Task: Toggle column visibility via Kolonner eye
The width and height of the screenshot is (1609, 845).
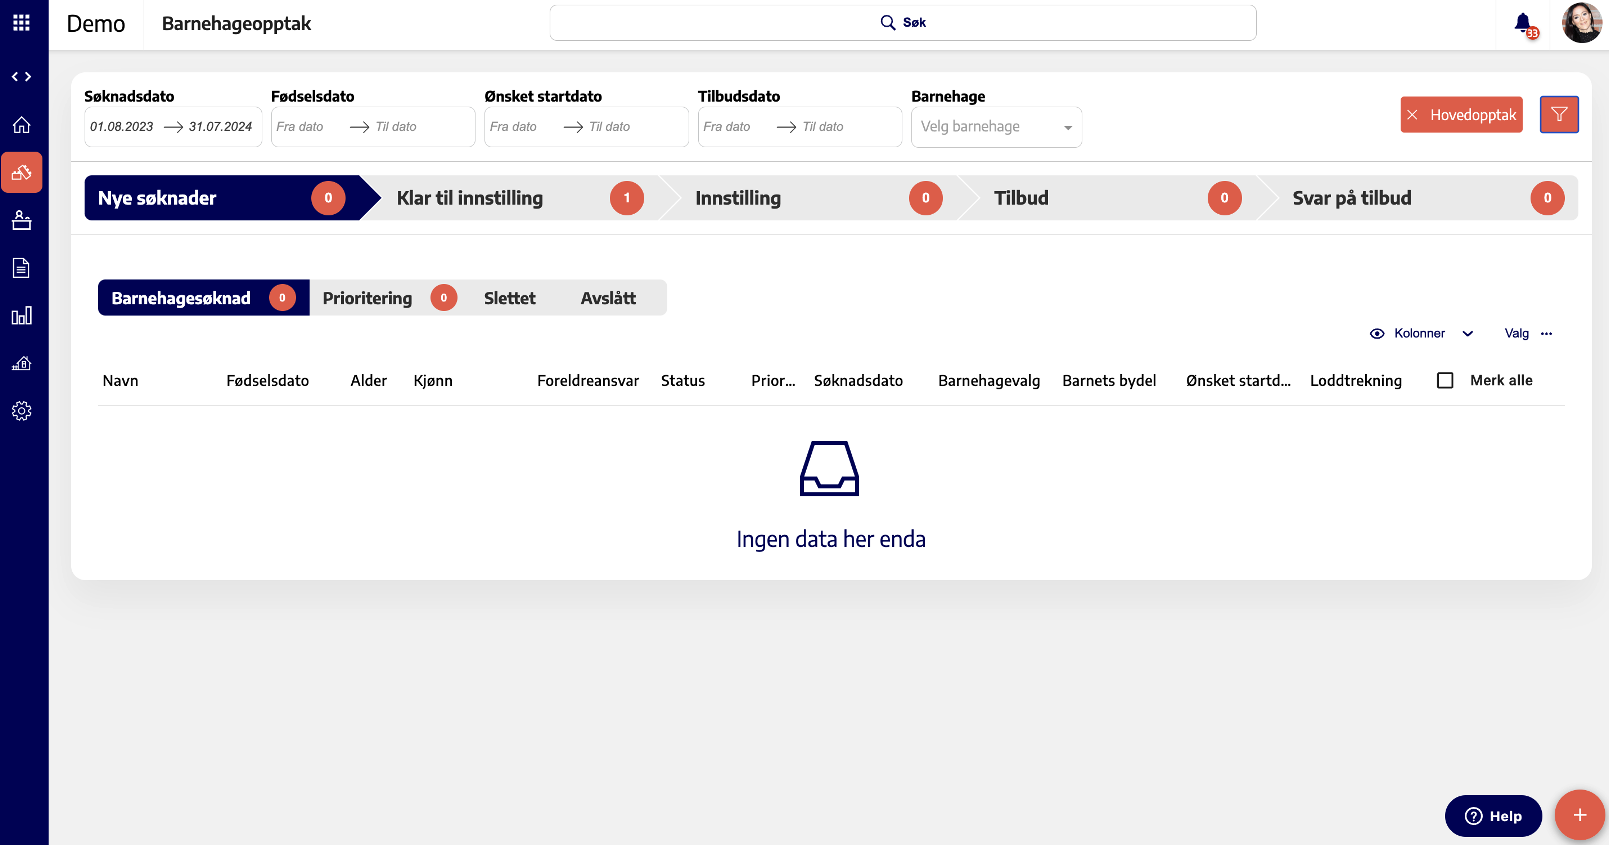Action: pos(1377,334)
